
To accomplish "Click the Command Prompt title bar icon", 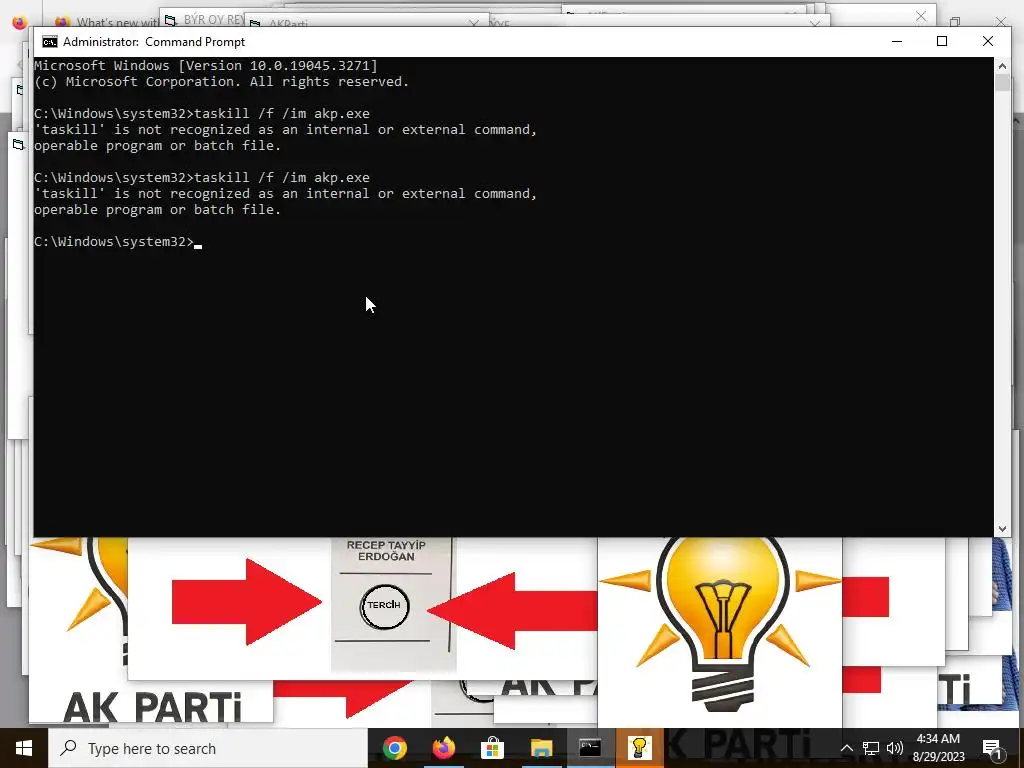I will pos(50,42).
